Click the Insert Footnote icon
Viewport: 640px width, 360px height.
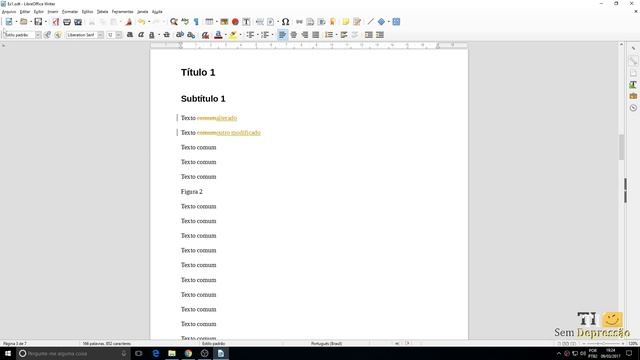click(310, 22)
